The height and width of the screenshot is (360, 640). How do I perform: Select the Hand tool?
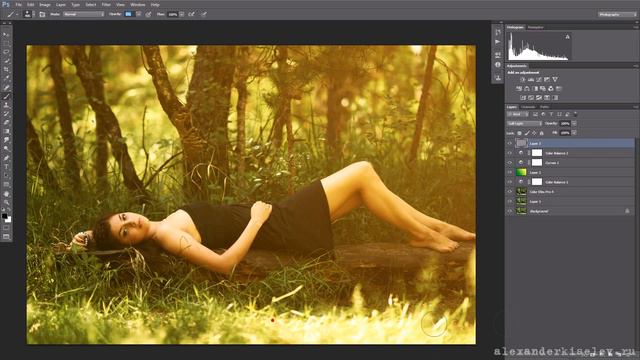coord(6,193)
